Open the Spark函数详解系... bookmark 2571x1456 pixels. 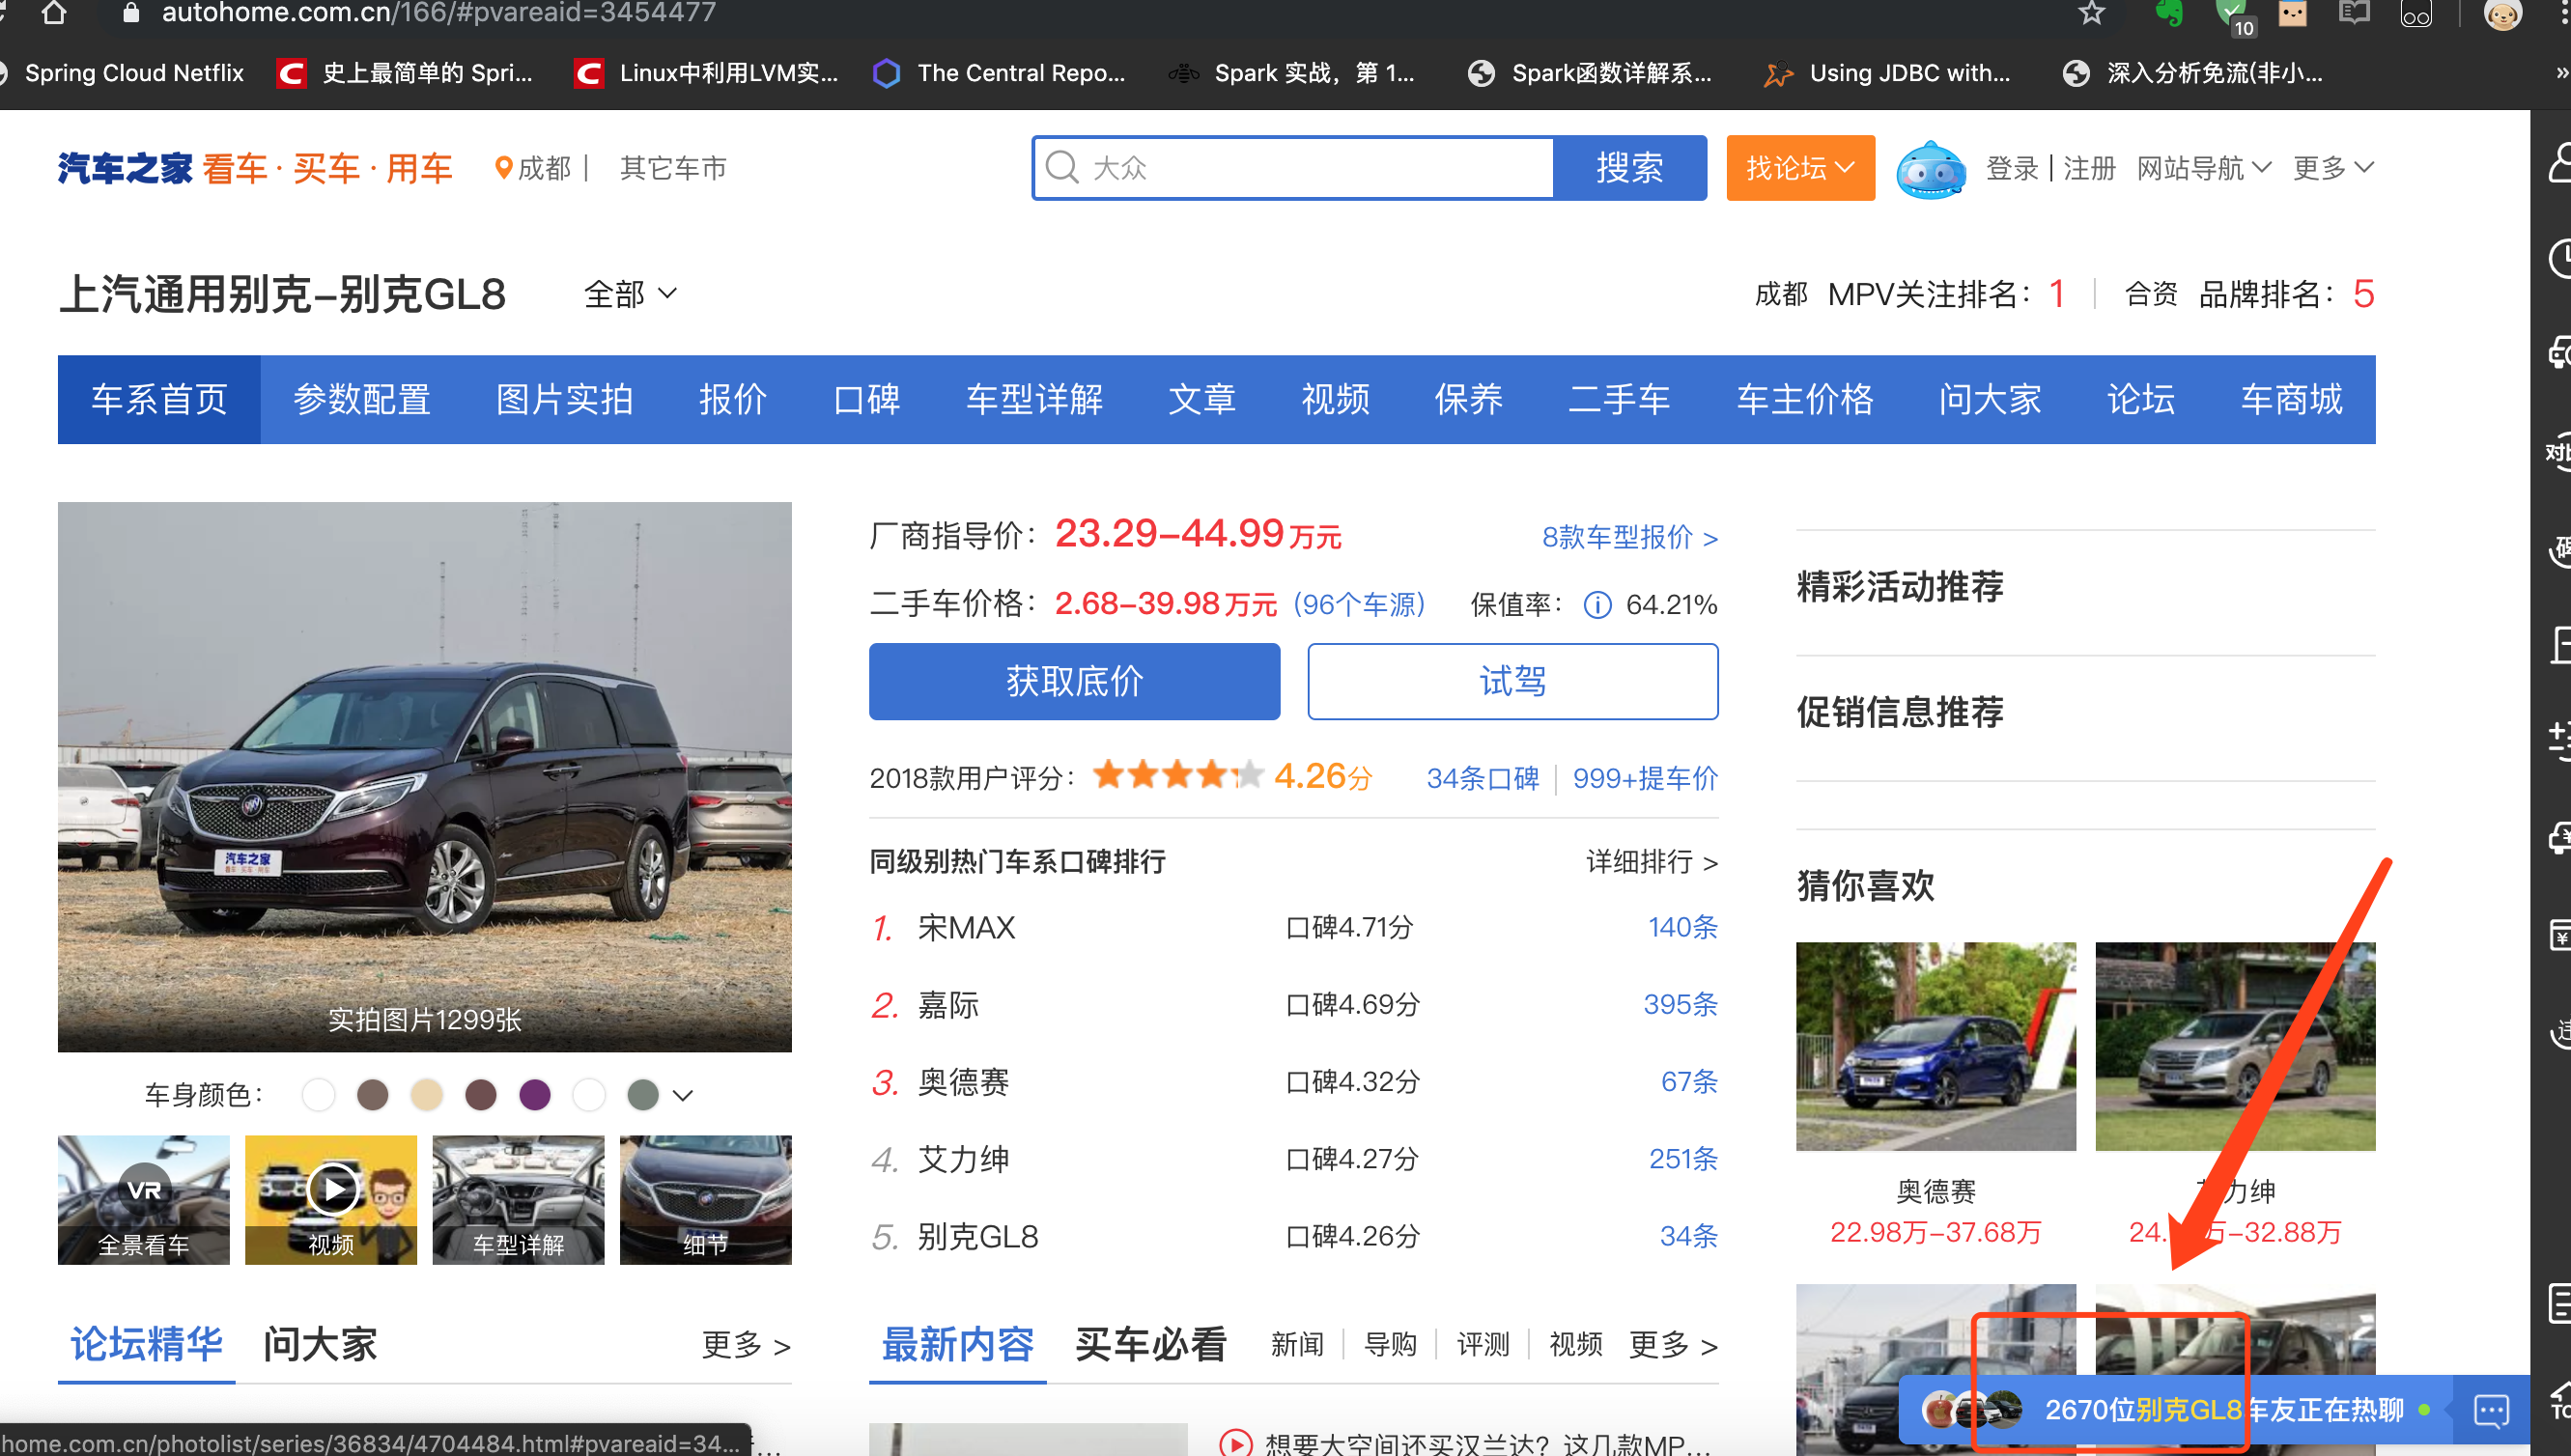[1590, 73]
